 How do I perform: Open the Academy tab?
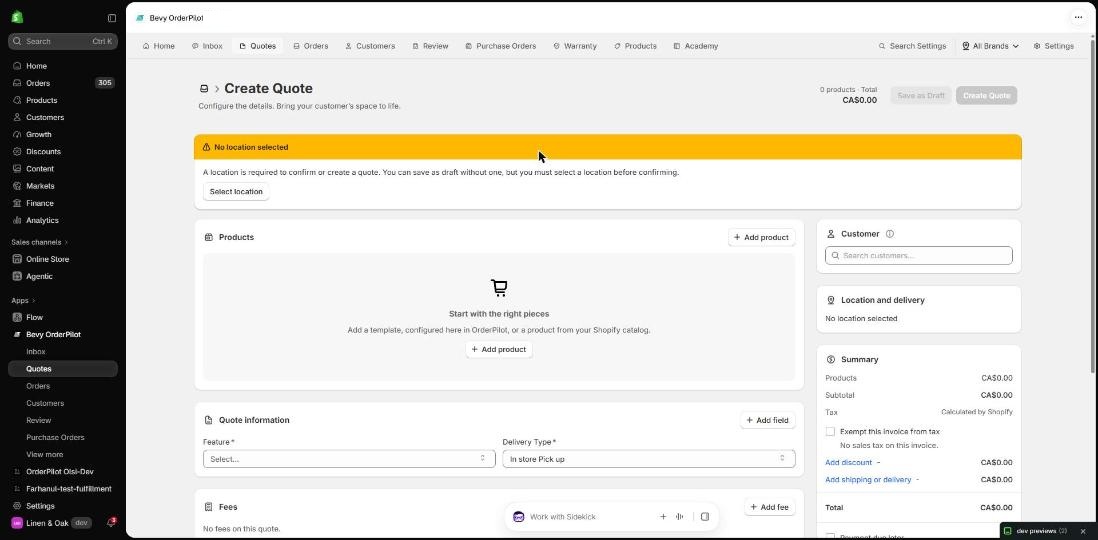(695, 46)
